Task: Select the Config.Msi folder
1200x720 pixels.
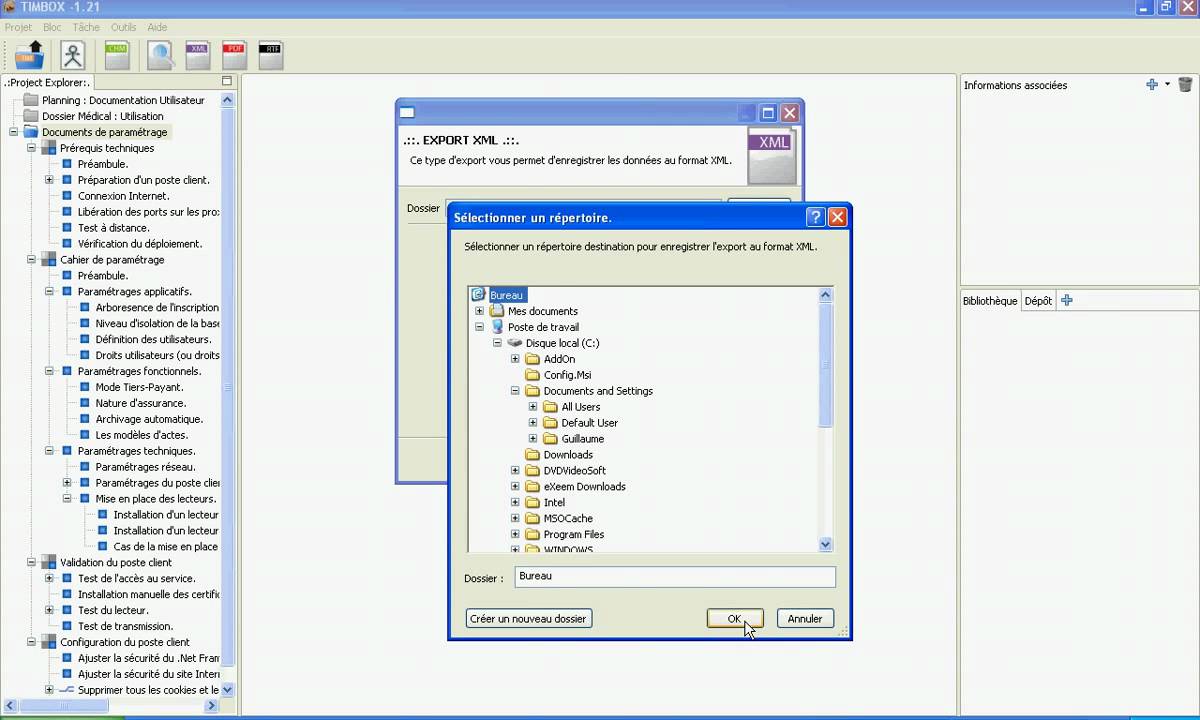Action: [567, 375]
